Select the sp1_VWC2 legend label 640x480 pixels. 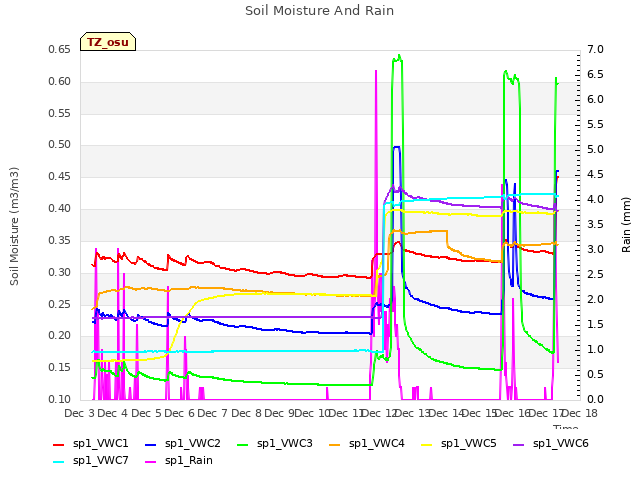point(193,443)
